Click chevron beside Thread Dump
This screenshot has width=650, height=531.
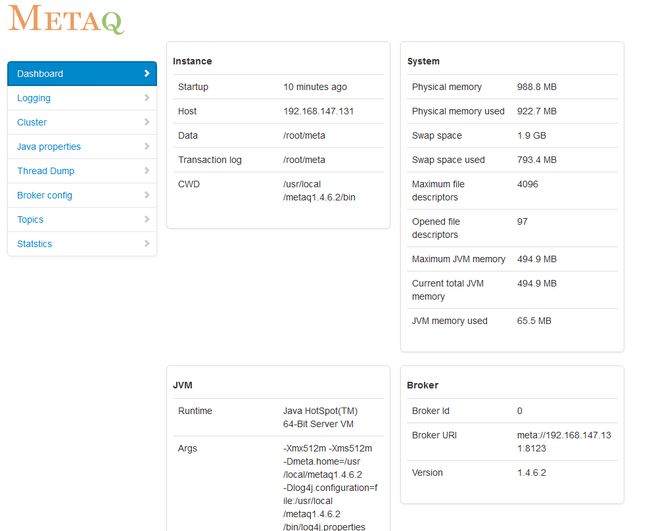[x=147, y=171]
